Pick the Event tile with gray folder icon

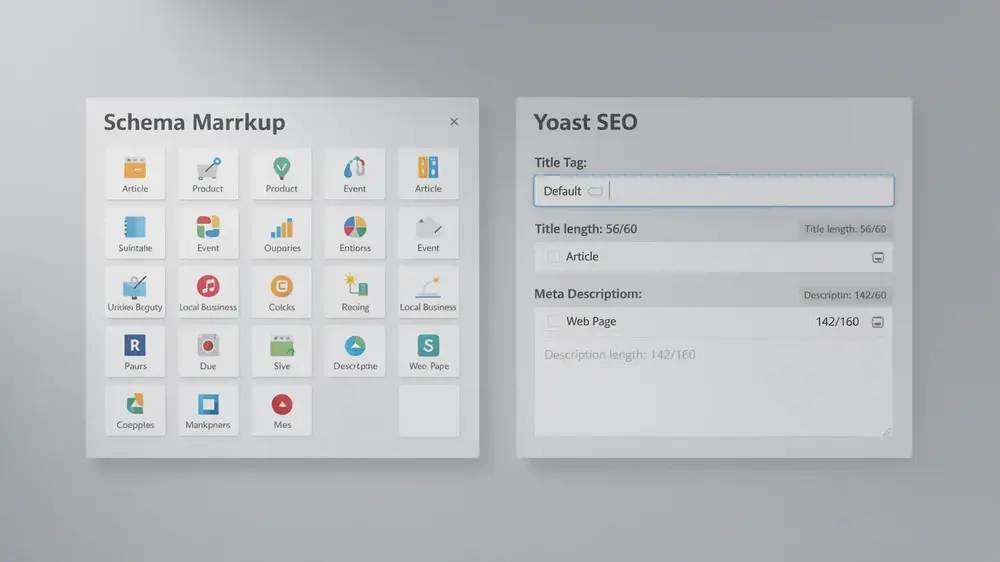pyautogui.click(x=428, y=233)
